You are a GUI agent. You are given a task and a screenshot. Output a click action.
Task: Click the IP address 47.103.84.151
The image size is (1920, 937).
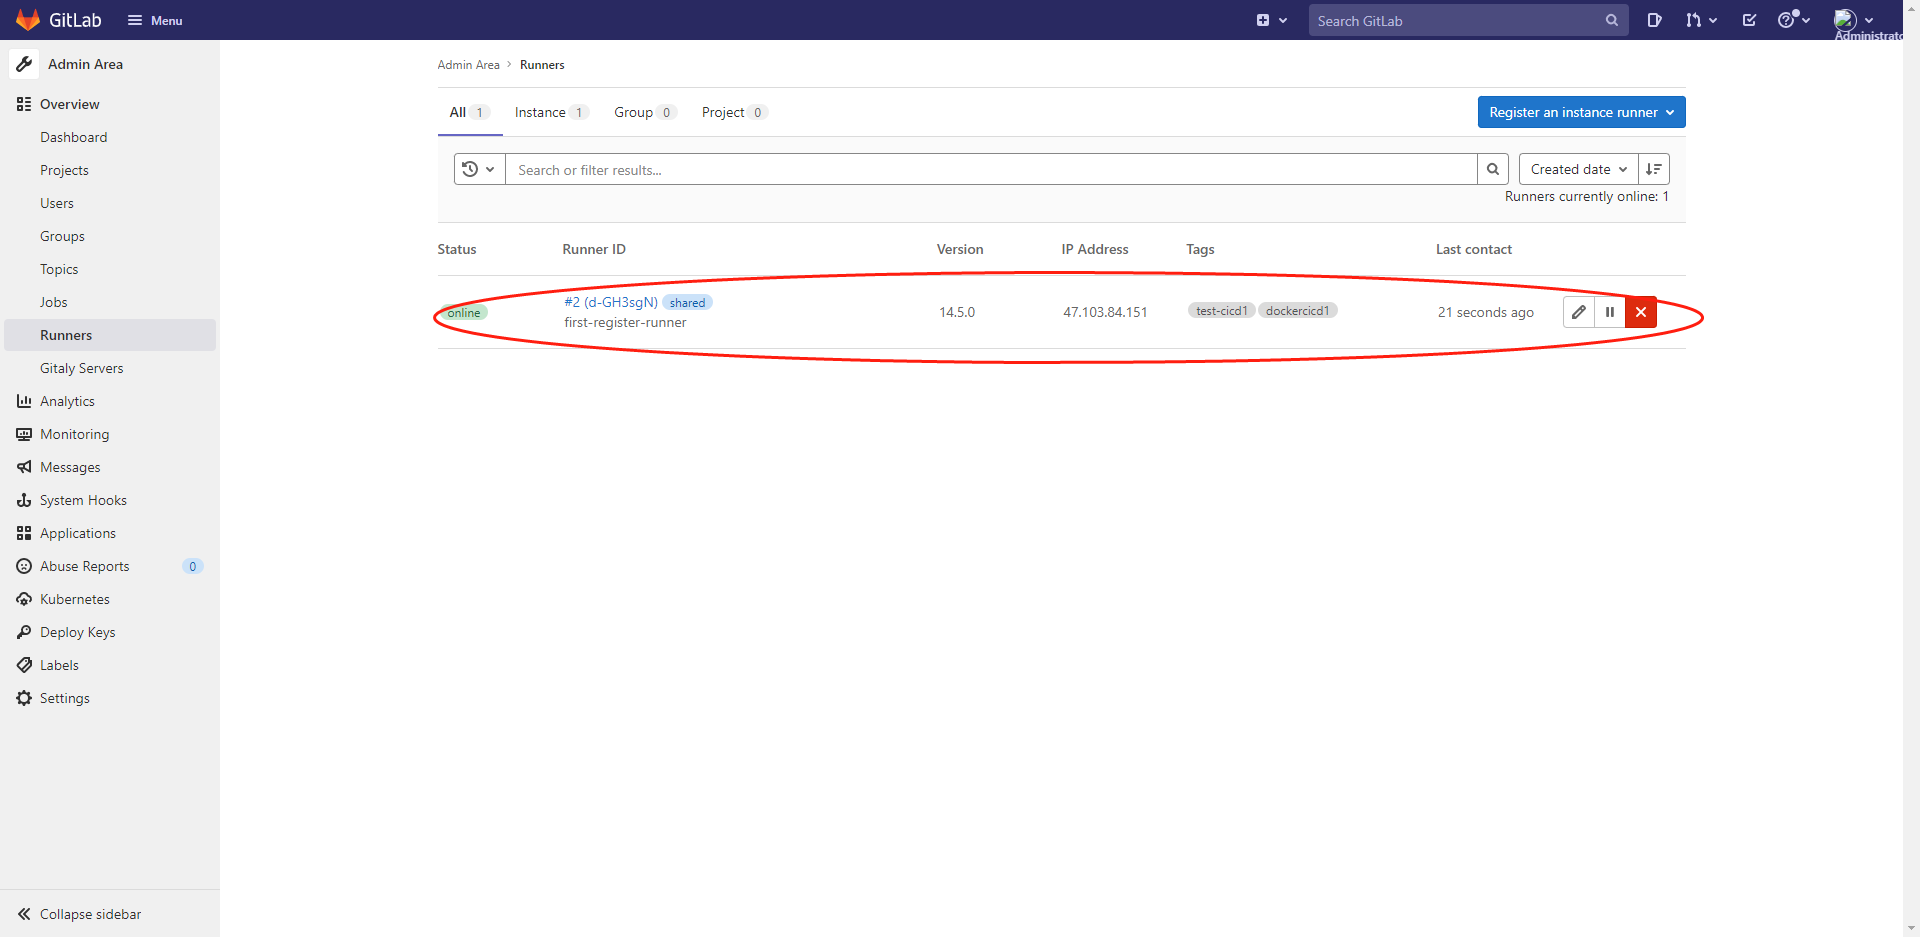click(1105, 312)
